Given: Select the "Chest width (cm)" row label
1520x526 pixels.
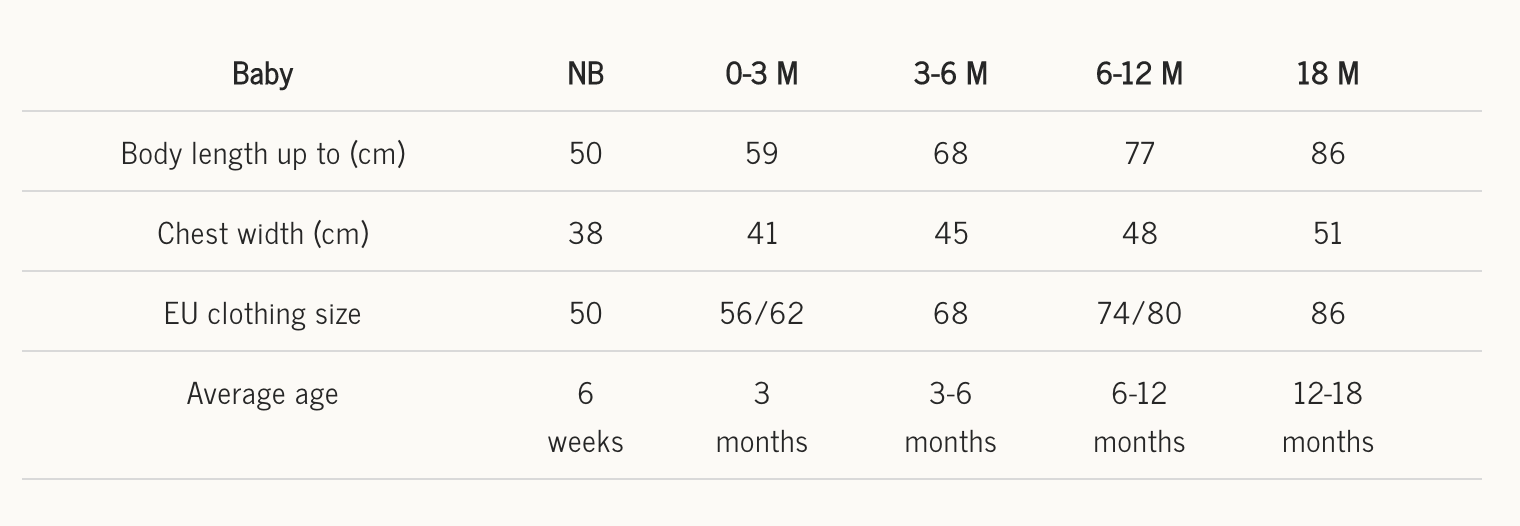Looking at the screenshot, I should click(x=263, y=233).
